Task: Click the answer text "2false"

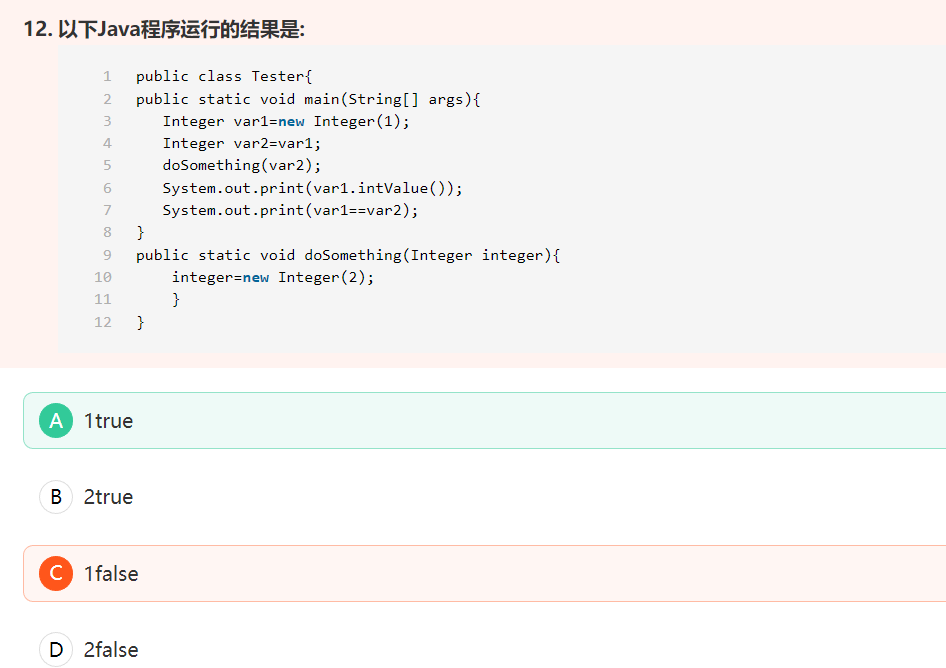Action: click(x=111, y=650)
